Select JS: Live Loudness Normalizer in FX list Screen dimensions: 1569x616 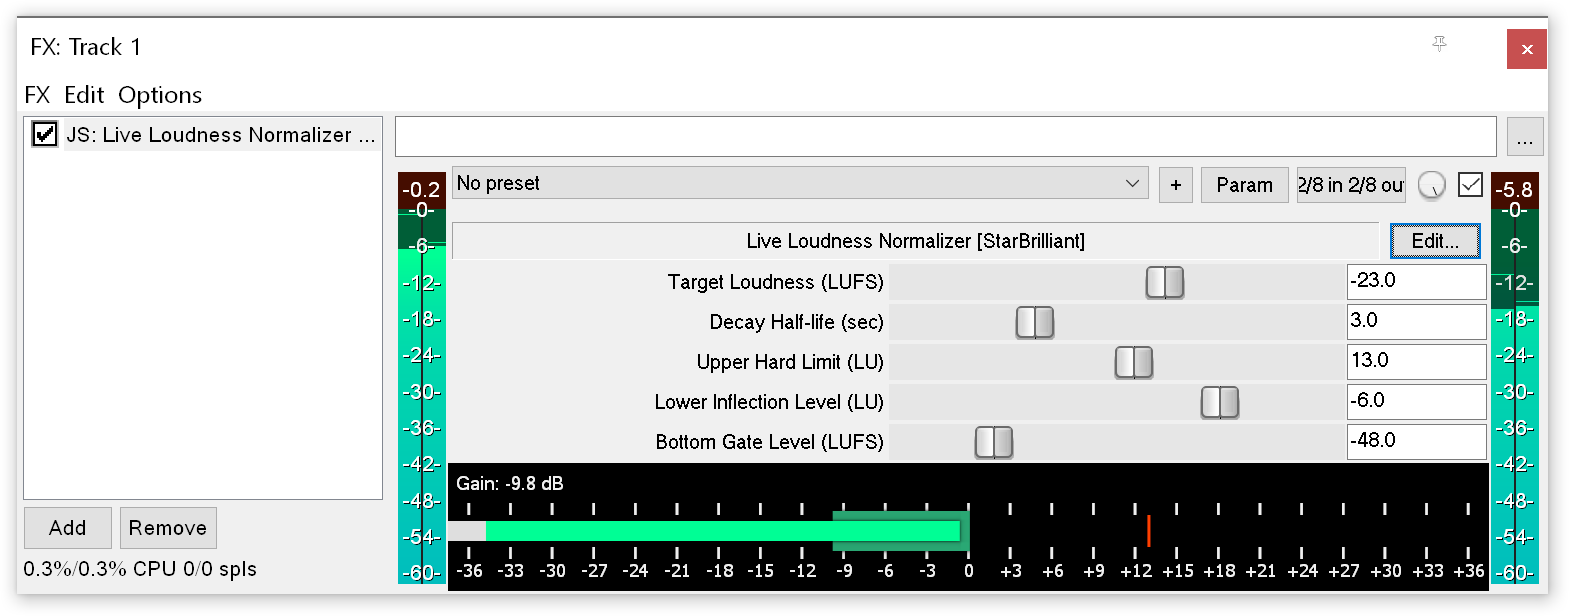tap(221, 135)
